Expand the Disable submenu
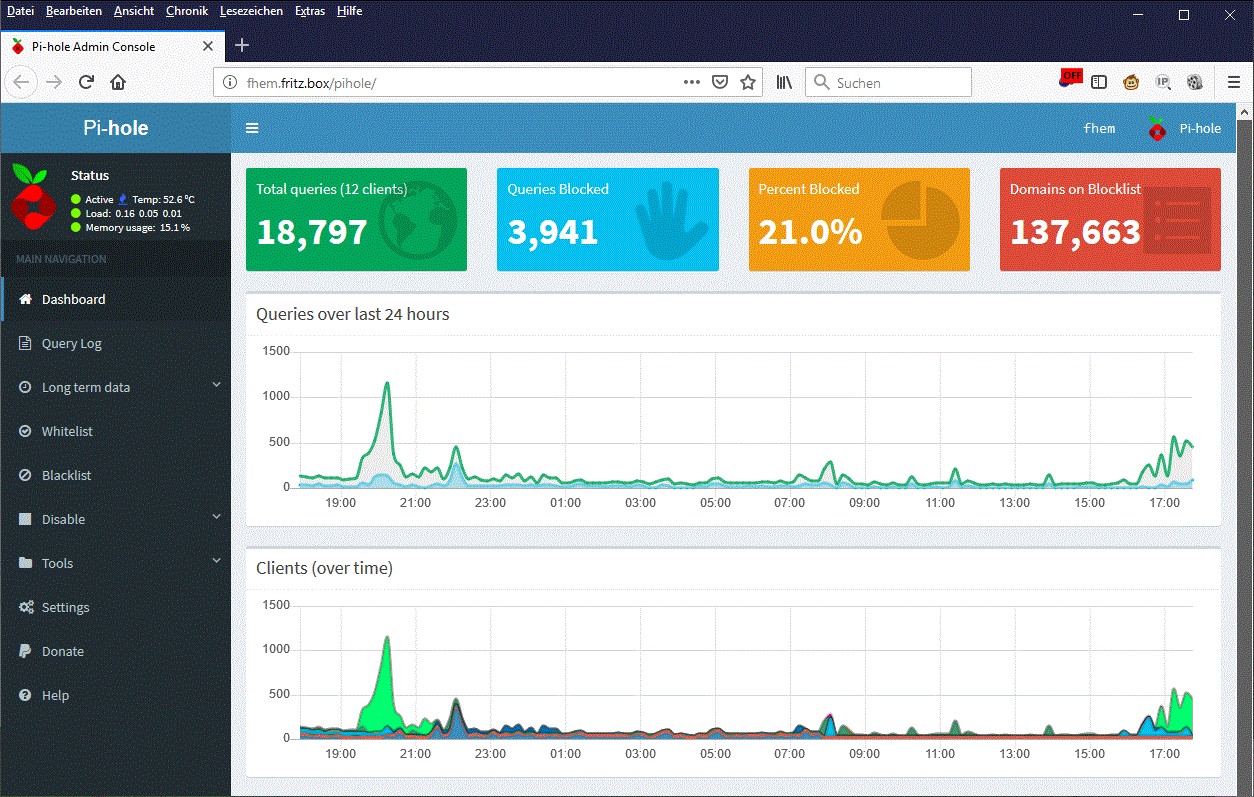Image resolution: width=1254 pixels, height=797 pixels. [116, 519]
